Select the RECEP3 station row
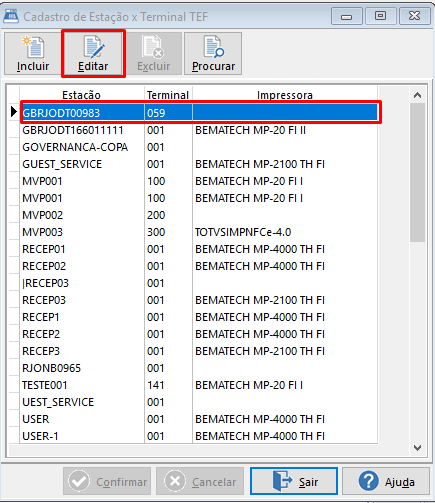The width and height of the screenshot is (435, 503). click(x=199, y=351)
